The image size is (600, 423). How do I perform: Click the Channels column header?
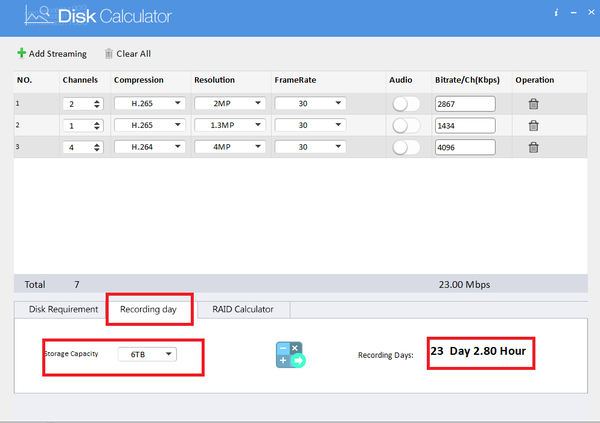pos(80,80)
